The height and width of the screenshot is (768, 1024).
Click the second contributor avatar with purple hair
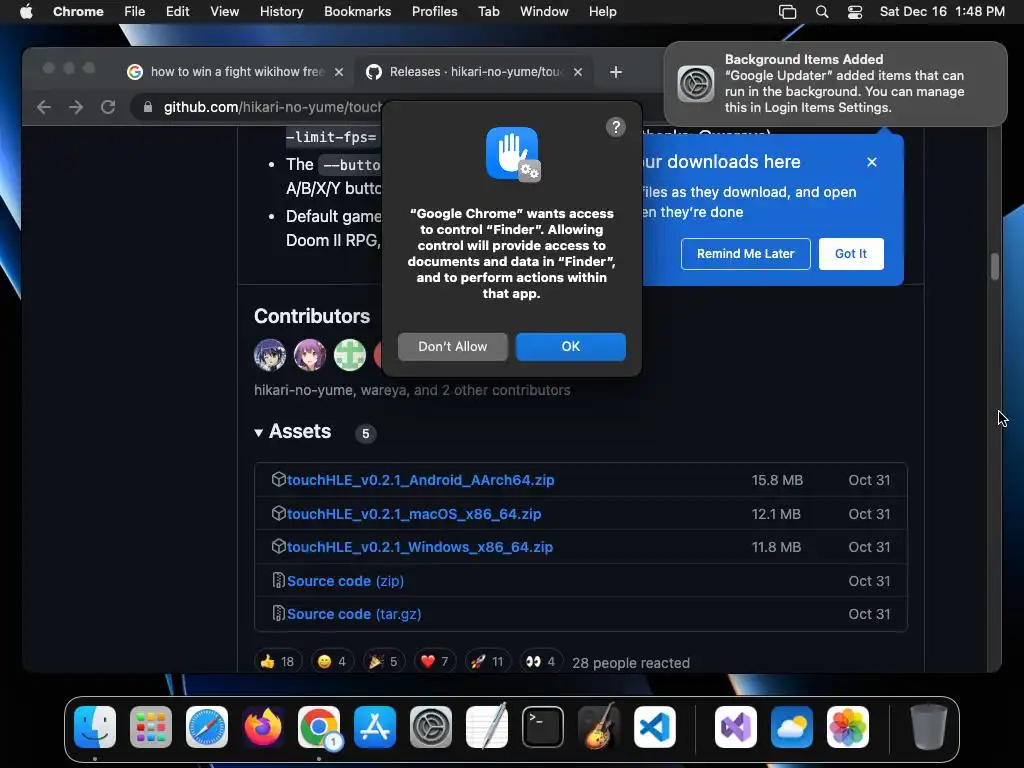[310, 355]
